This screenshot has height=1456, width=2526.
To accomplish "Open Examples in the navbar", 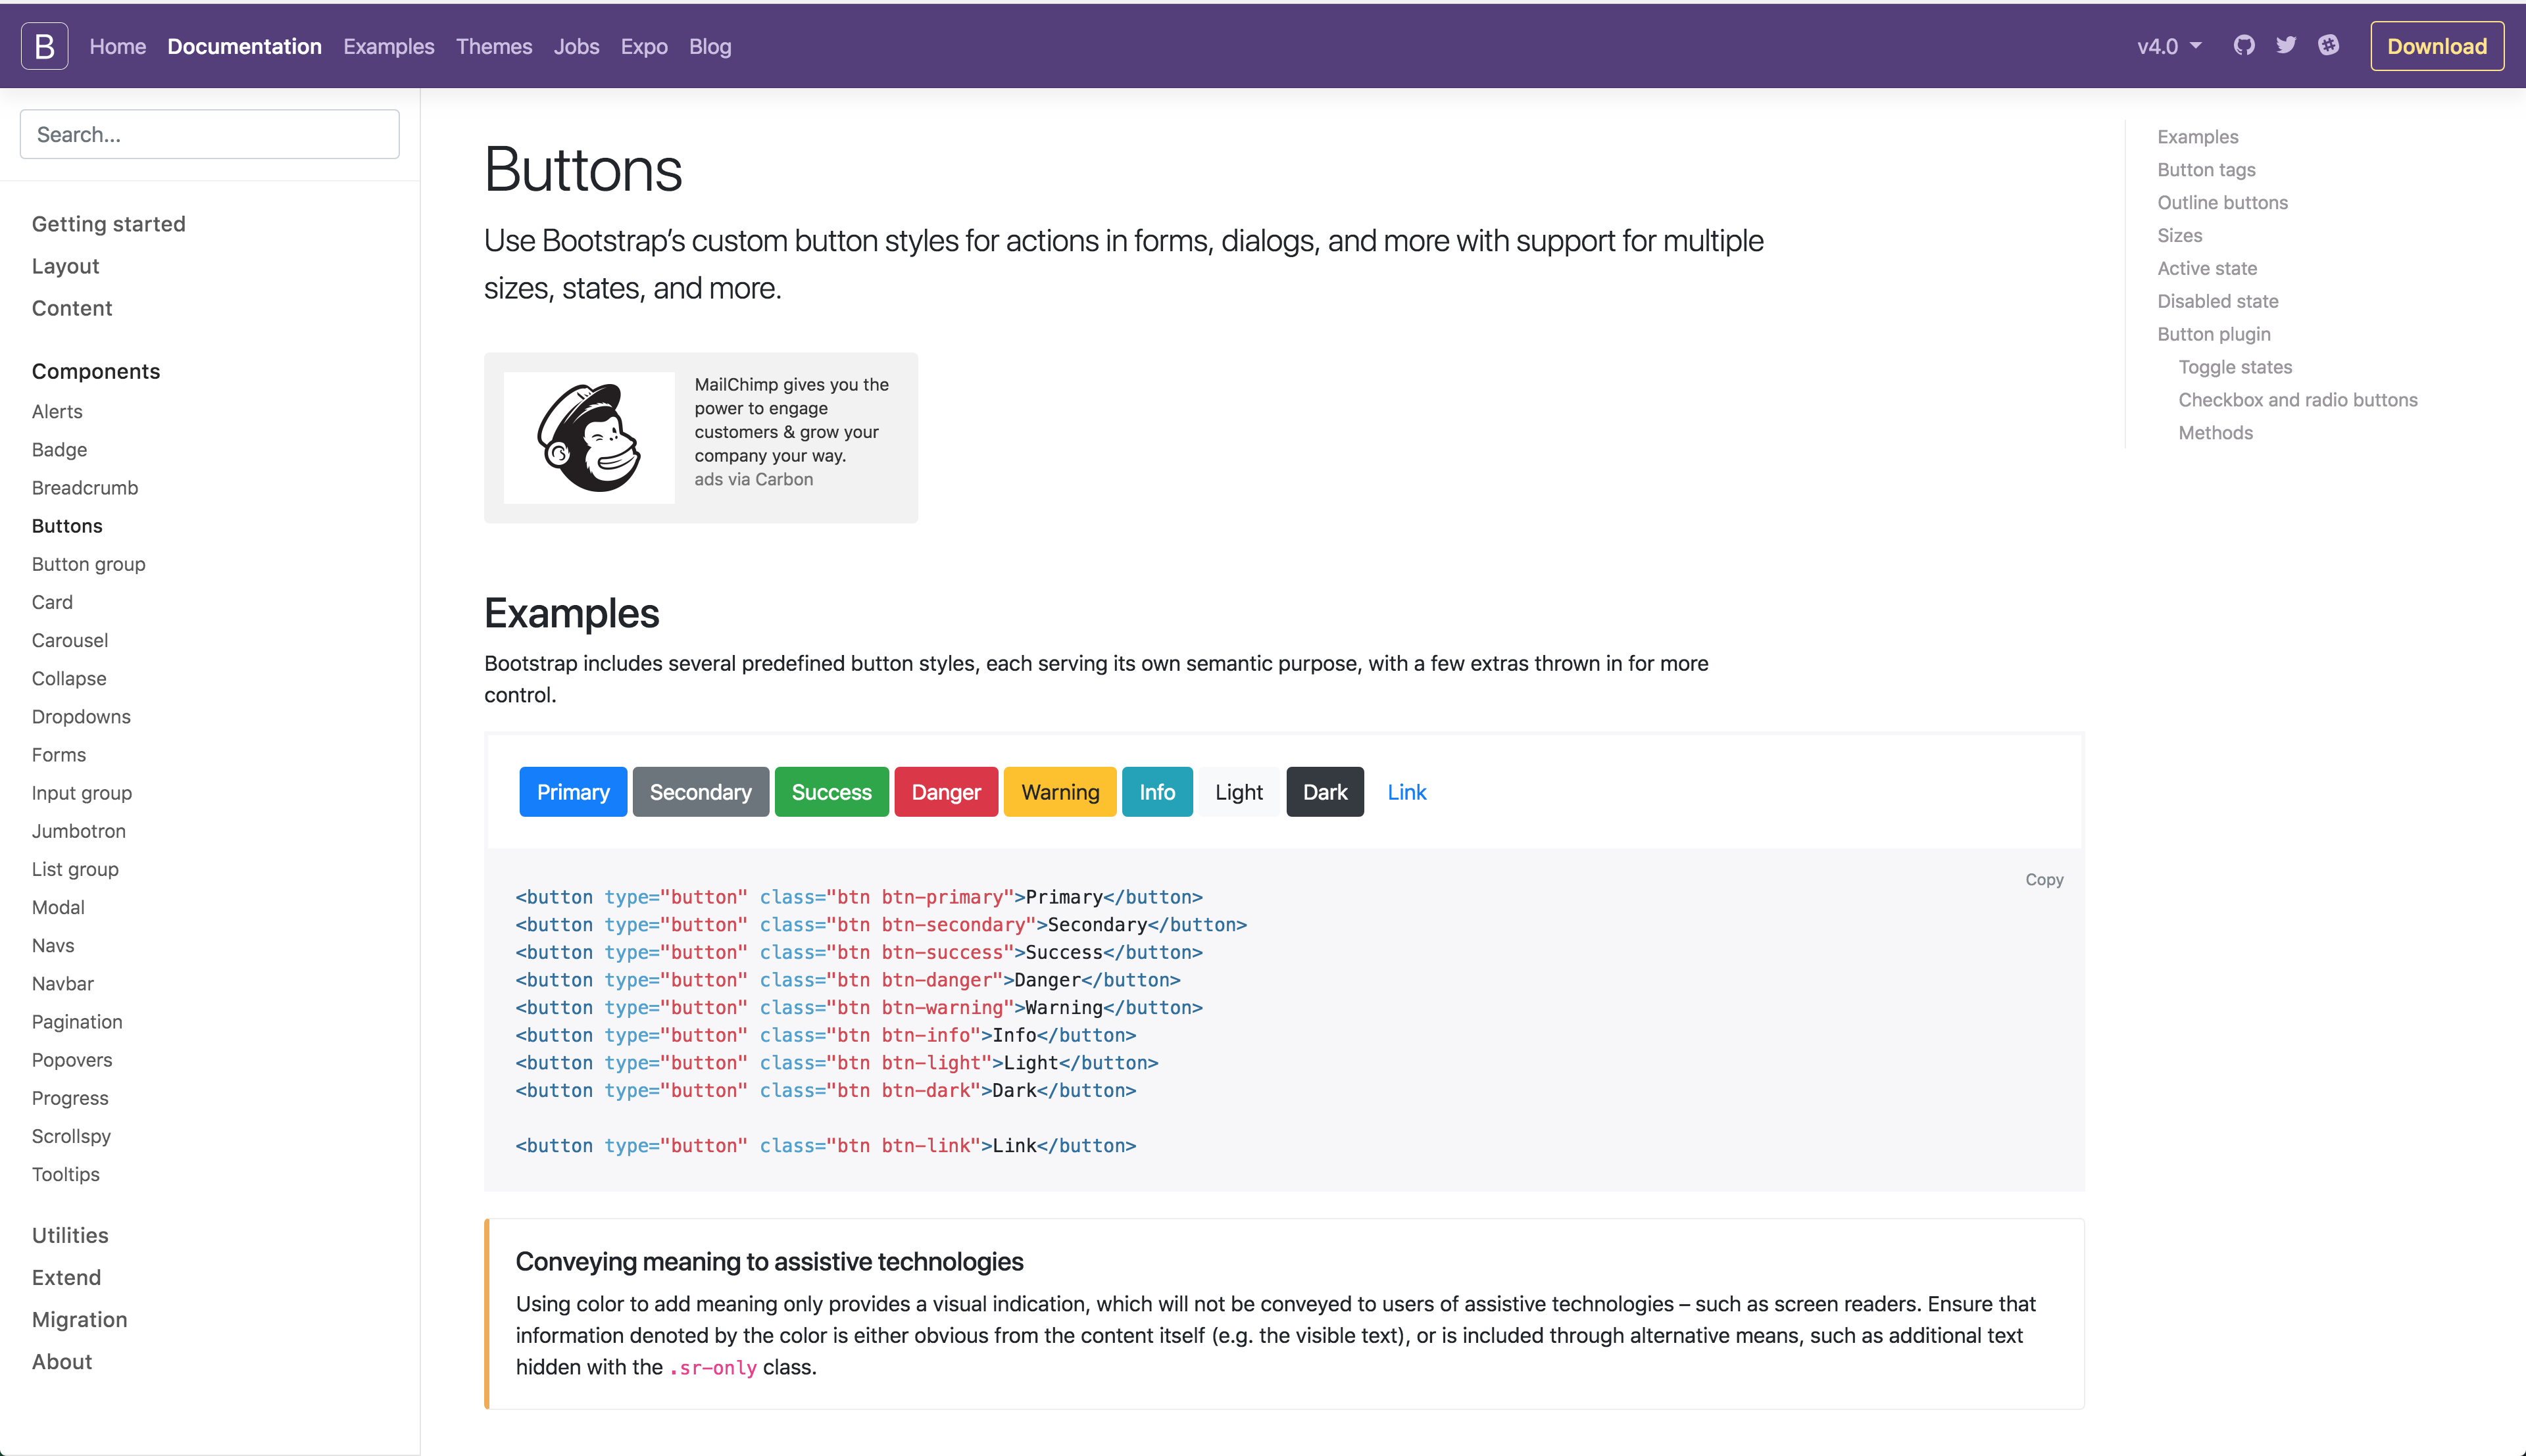I will [389, 46].
